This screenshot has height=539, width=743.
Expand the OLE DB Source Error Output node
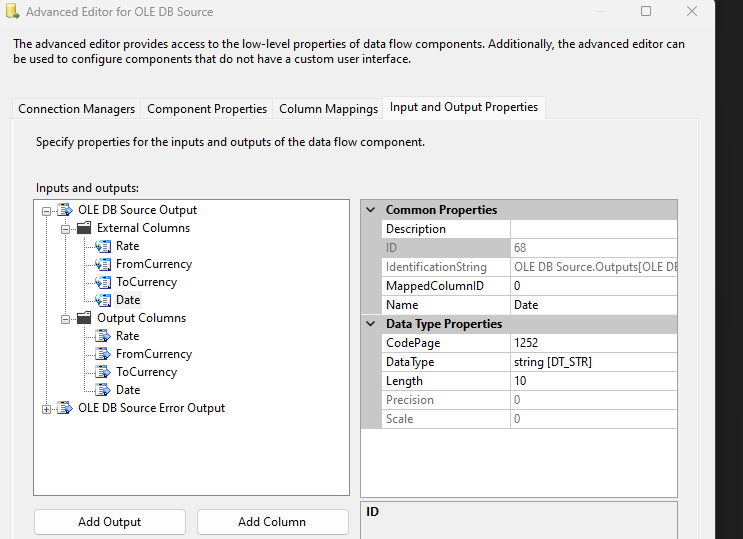click(x=46, y=408)
